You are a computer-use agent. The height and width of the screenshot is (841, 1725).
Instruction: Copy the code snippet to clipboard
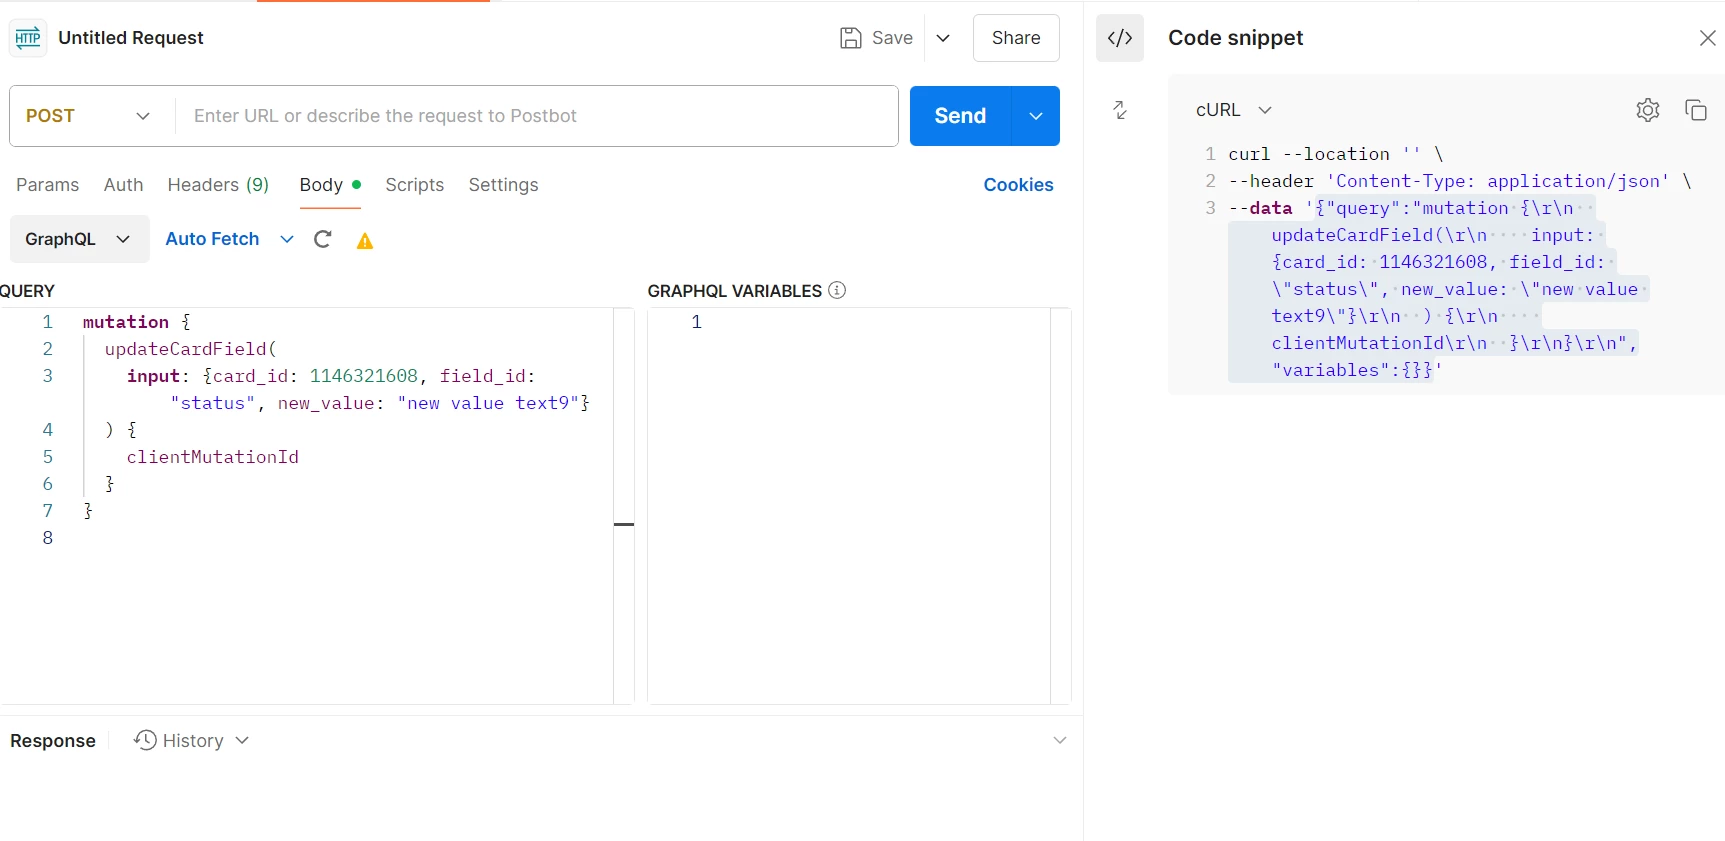tap(1696, 110)
